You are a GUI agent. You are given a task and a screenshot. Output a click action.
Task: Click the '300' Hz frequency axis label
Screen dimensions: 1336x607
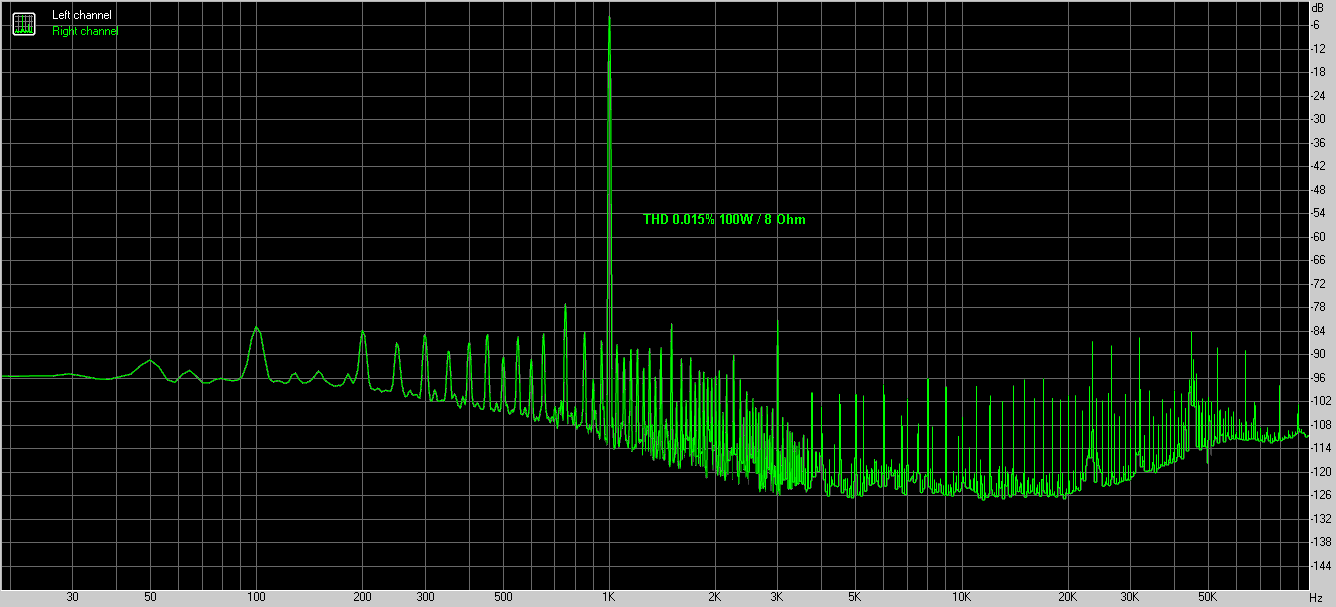(424, 597)
